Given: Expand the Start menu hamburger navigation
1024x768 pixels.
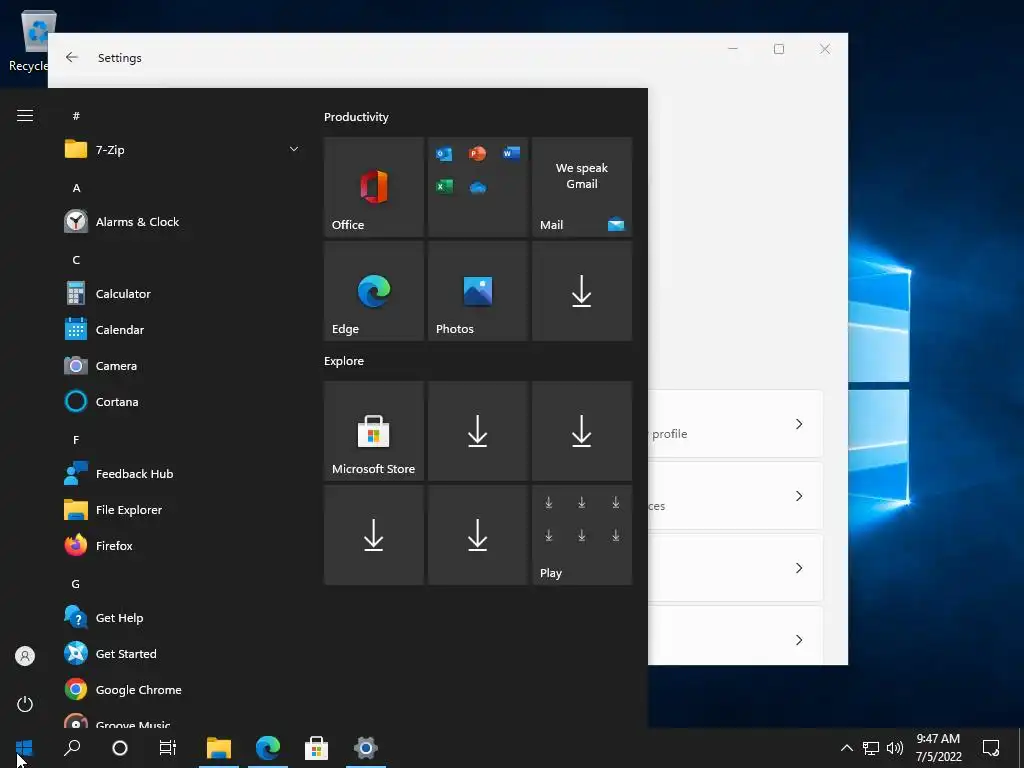Looking at the screenshot, I should click(25, 116).
